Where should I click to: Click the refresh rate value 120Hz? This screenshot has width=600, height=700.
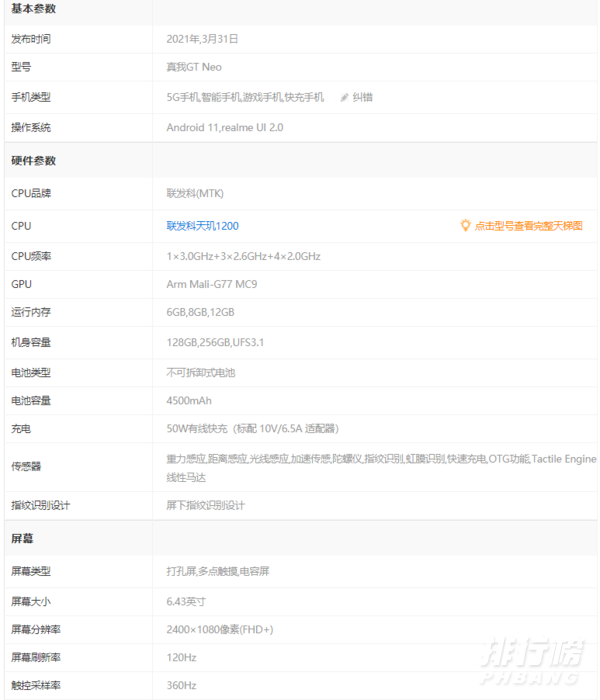[x=181, y=658]
